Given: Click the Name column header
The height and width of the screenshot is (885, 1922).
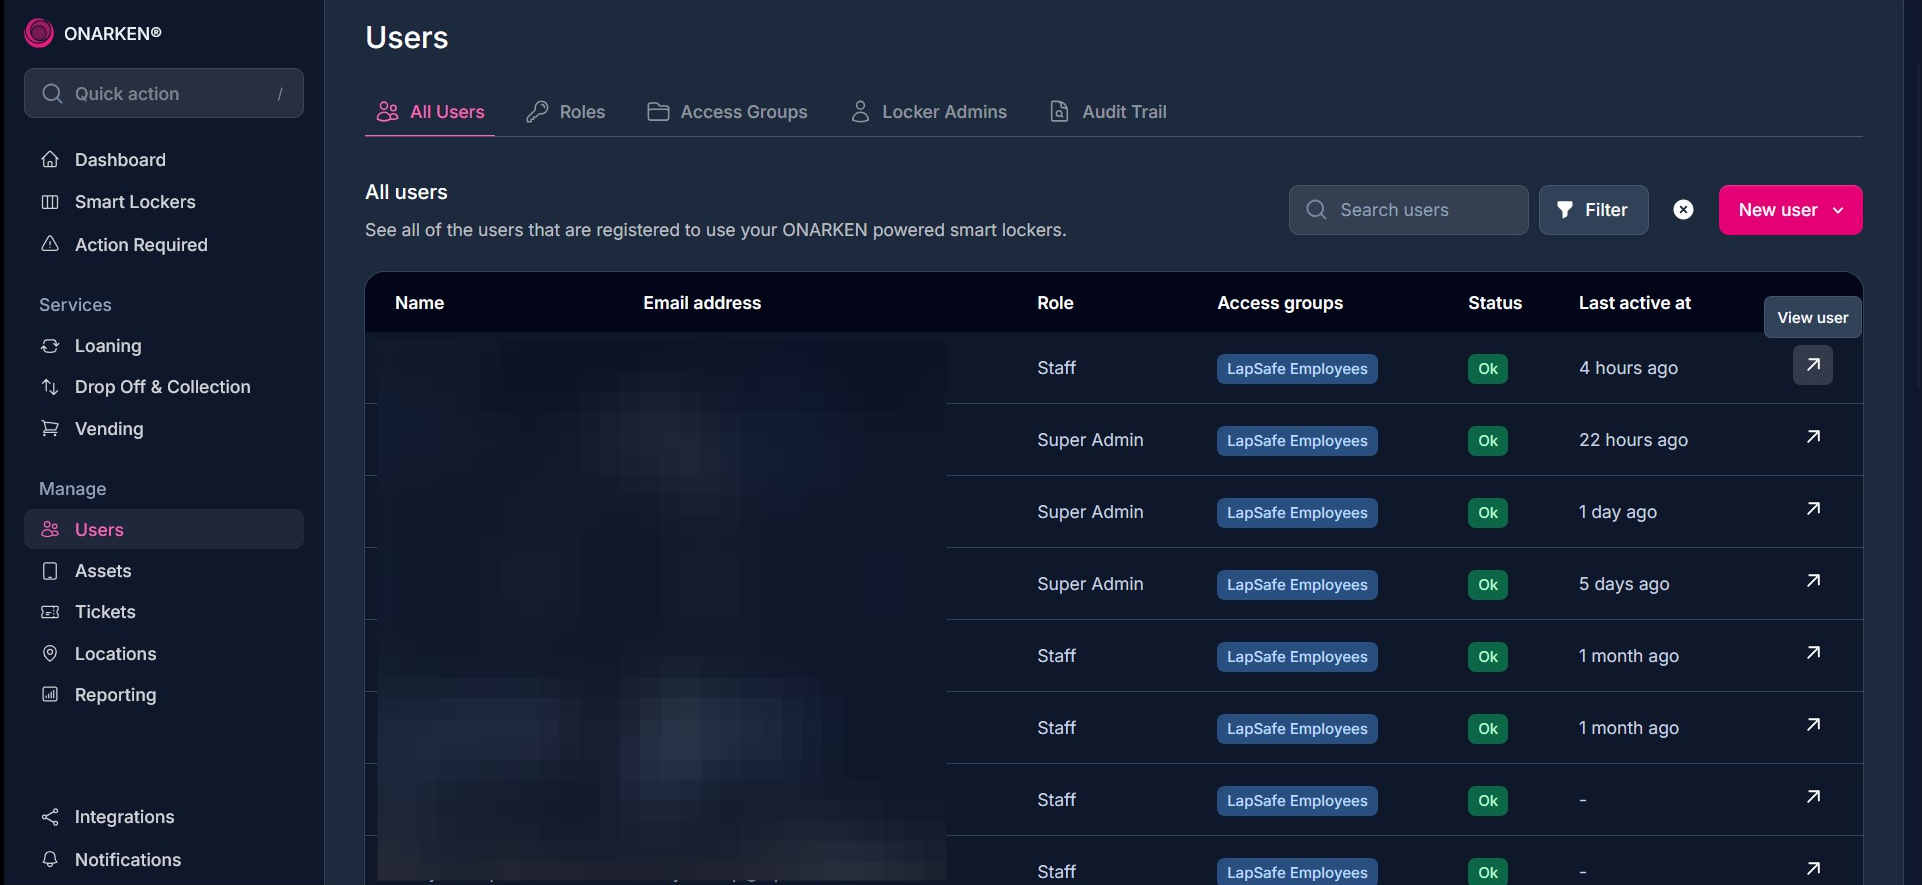Looking at the screenshot, I should [x=419, y=303].
